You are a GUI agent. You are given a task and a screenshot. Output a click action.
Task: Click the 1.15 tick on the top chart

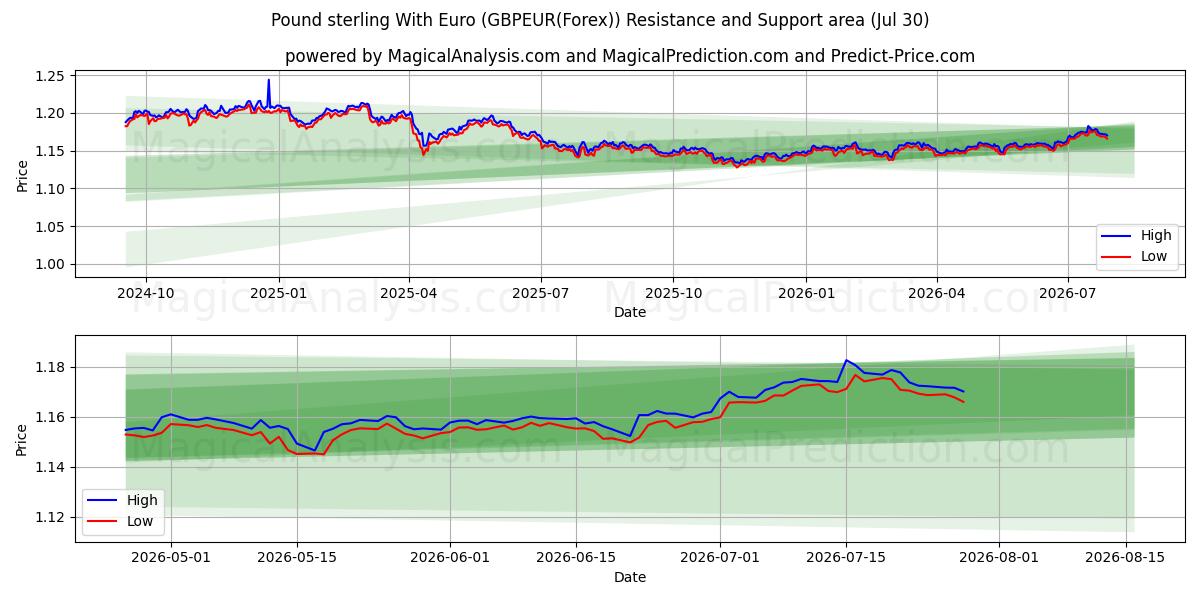click(50, 151)
